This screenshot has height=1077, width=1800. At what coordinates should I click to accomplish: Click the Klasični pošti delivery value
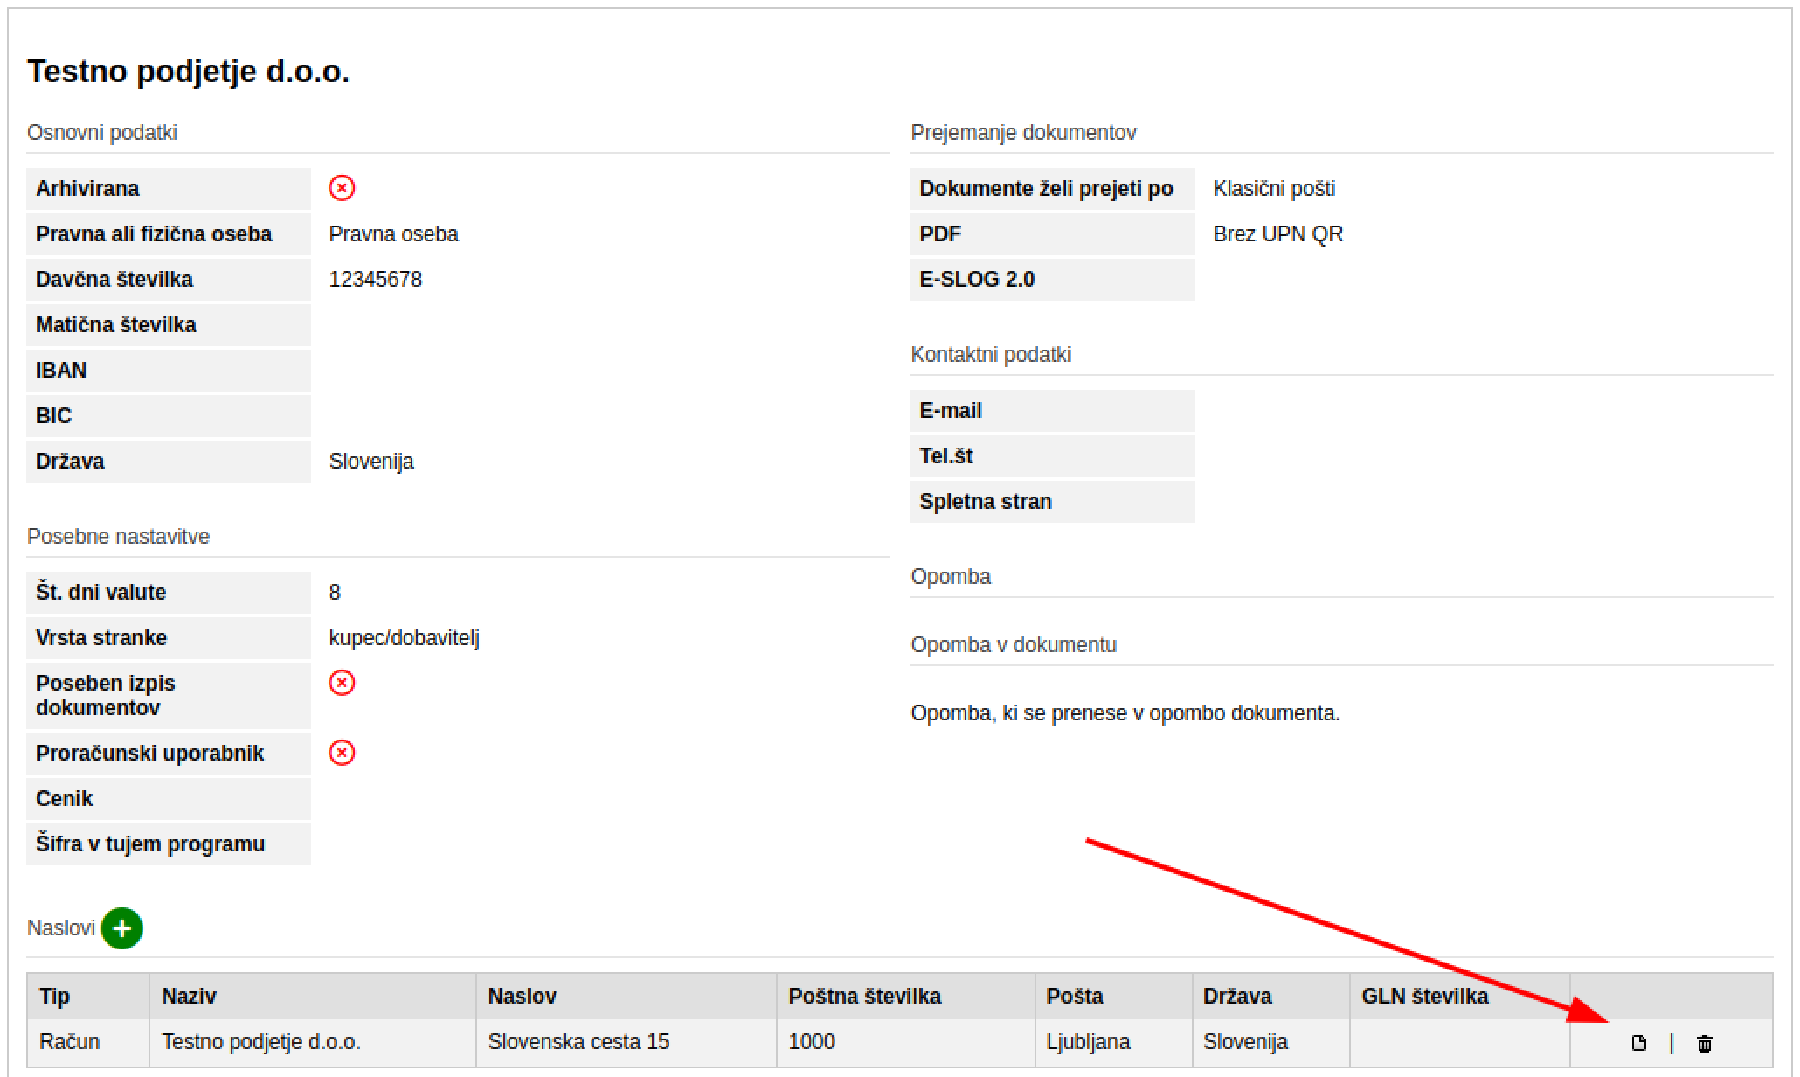pos(1274,188)
